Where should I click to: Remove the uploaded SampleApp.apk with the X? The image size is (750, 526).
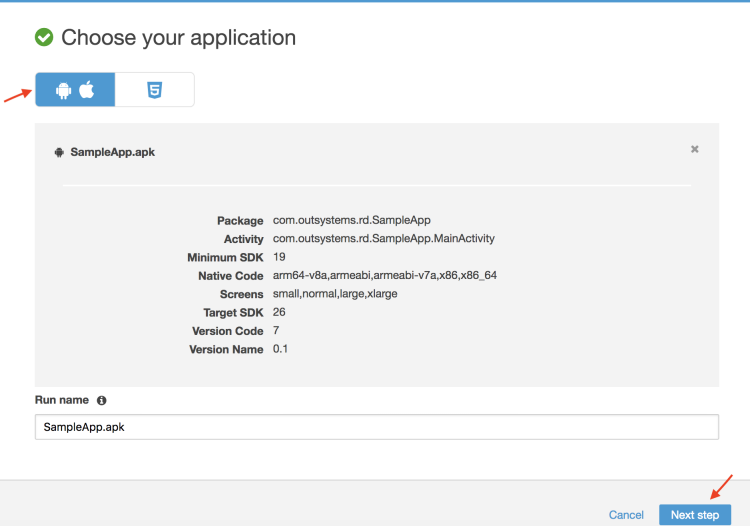(x=694, y=149)
